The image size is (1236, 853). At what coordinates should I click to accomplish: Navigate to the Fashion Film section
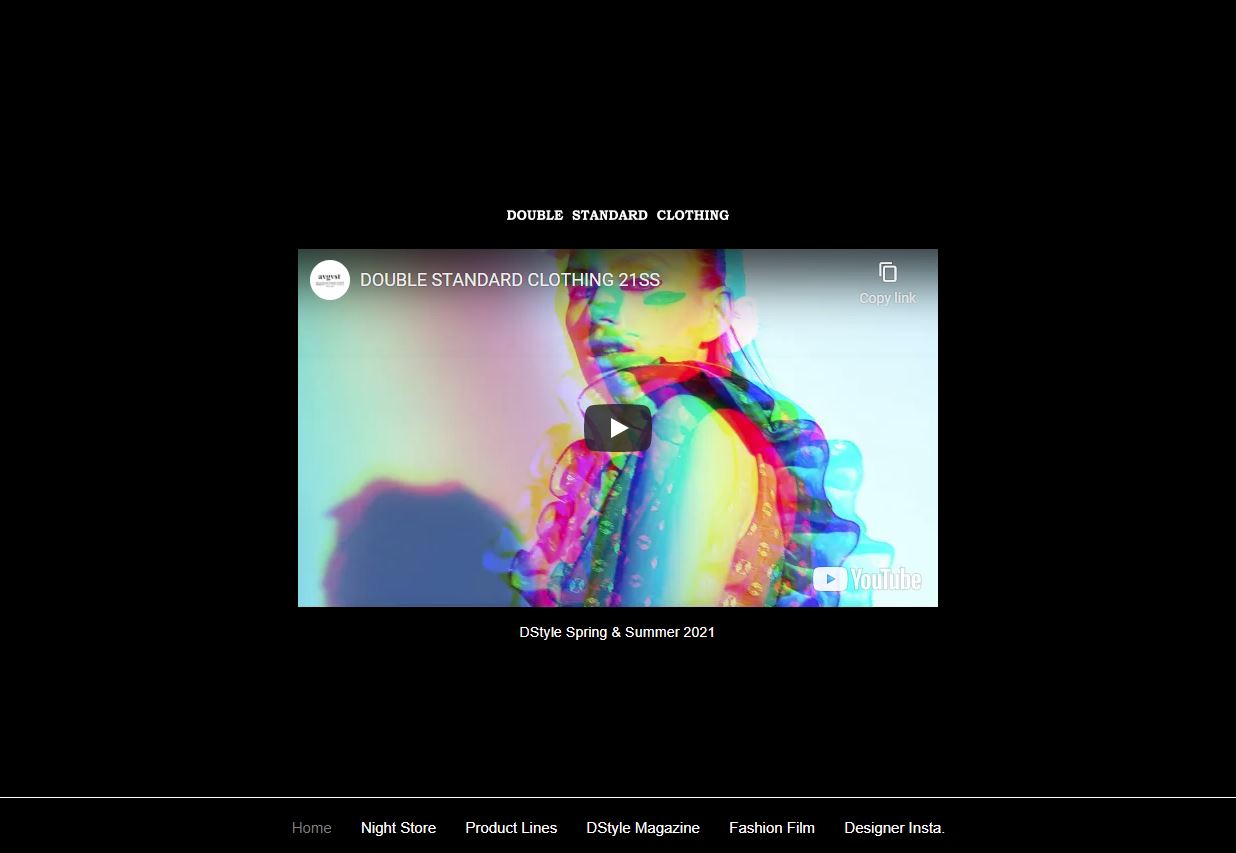click(771, 828)
